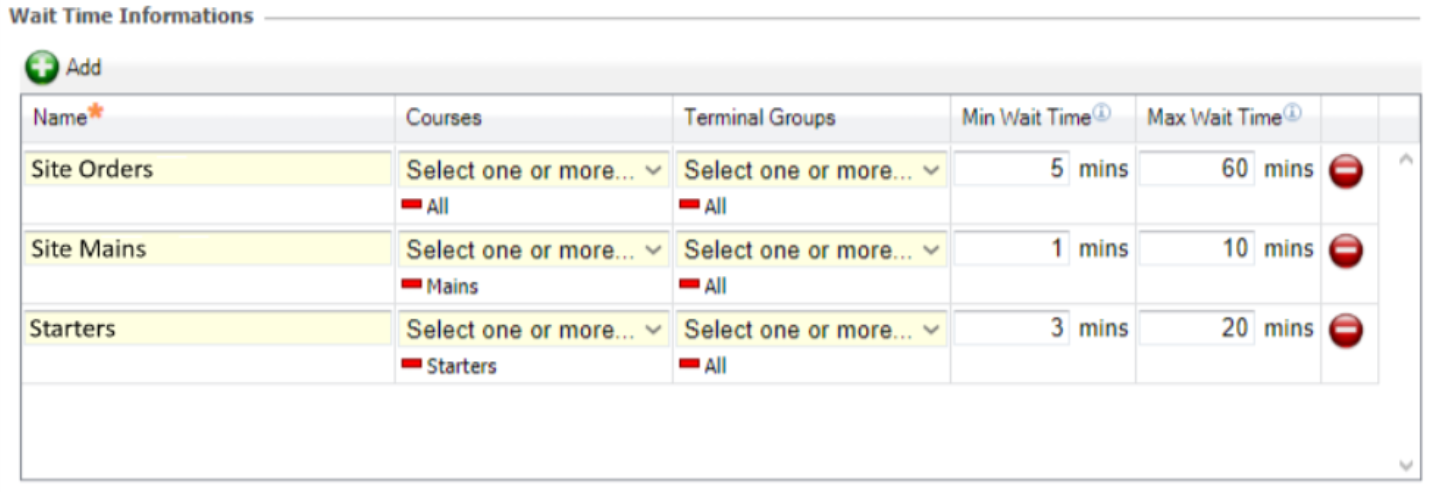Click the Terminal Groups column header
1430x492 pixels.
759,118
